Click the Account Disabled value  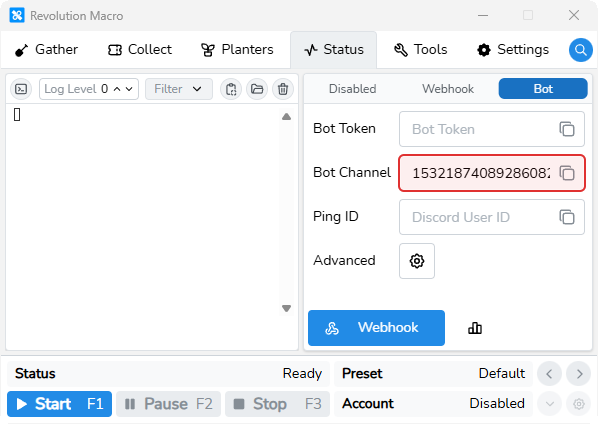[x=497, y=404]
